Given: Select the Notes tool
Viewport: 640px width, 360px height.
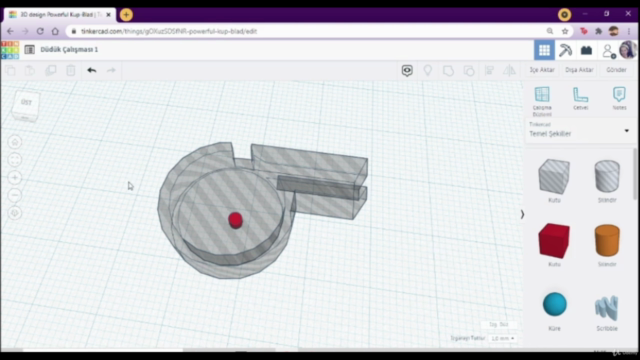Looking at the screenshot, I should point(619,98).
